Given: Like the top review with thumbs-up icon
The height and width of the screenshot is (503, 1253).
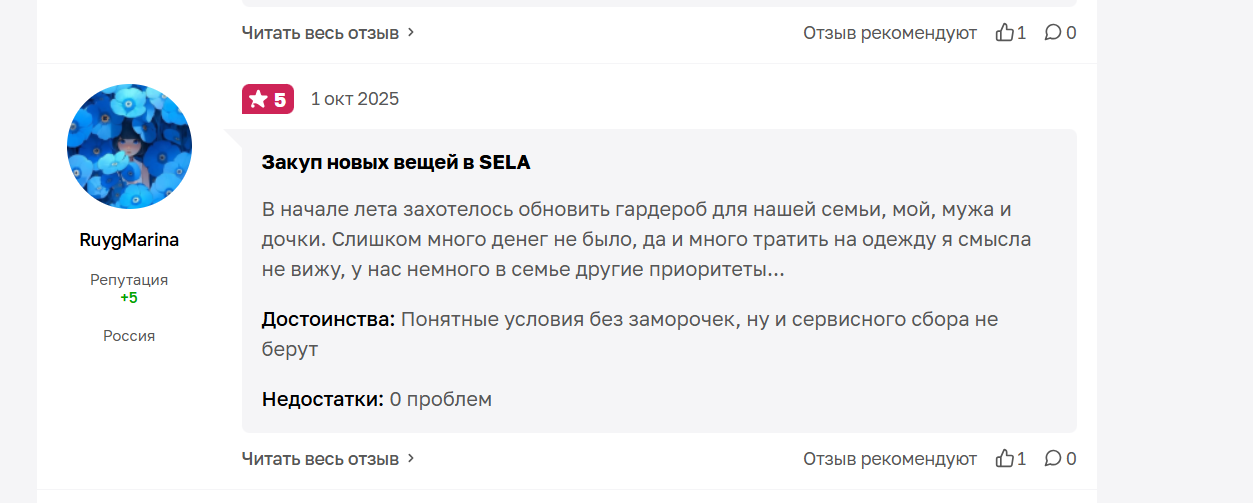Looking at the screenshot, I should 1005,33.
